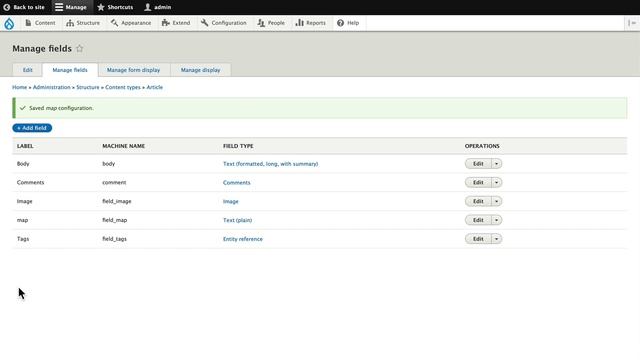640x360 pixels.
Task: Click Edit button for Tags field
Action: [x=478, y=239]
